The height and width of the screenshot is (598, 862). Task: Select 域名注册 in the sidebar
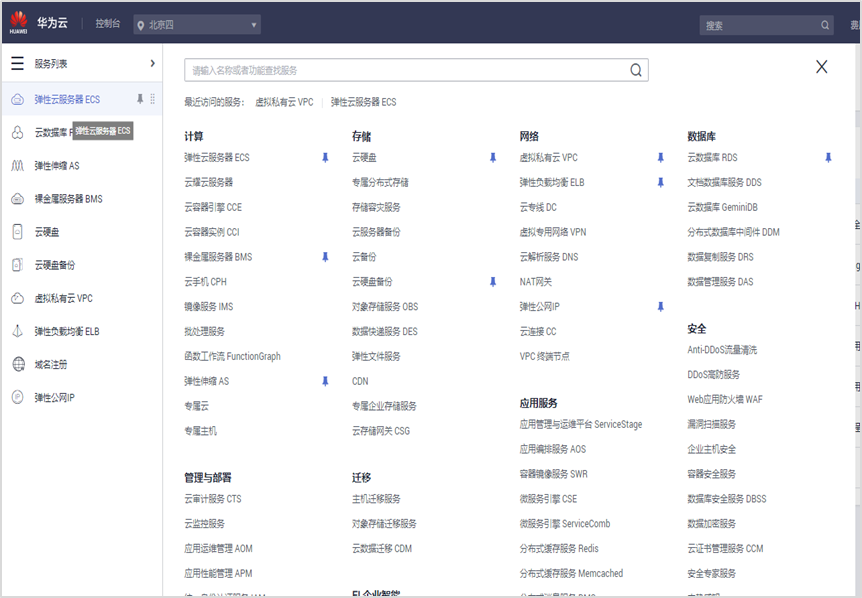[x=51, y=364]
